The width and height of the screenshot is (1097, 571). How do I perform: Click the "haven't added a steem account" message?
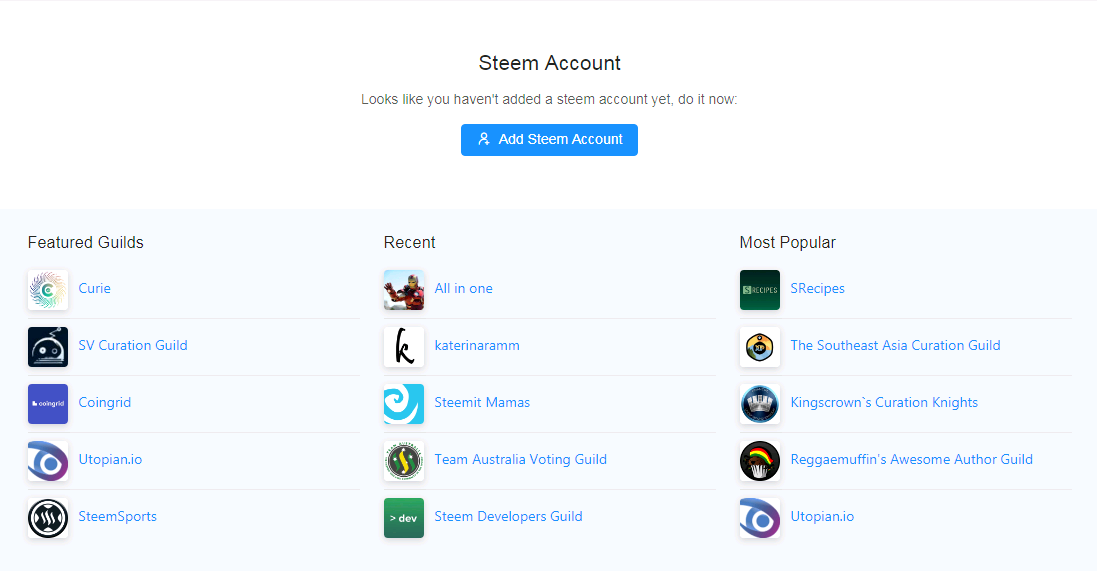[549, 99]
